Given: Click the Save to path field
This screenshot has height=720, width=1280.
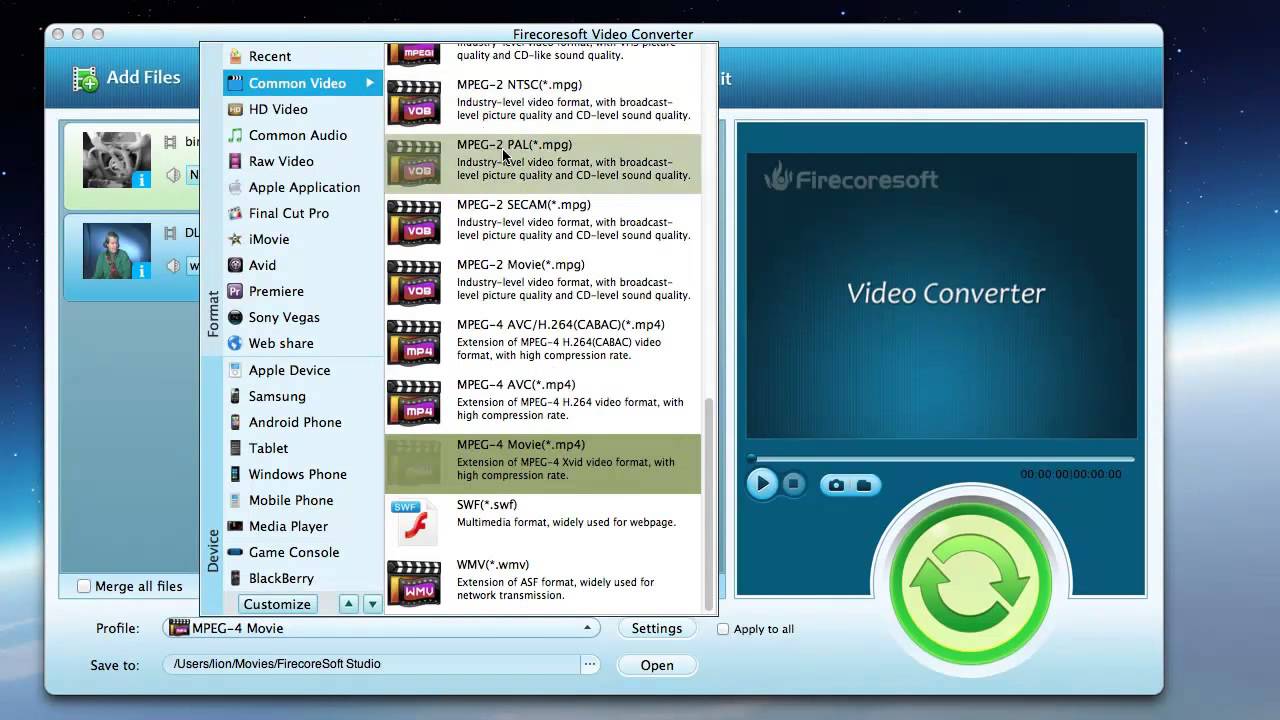Looking at the screenshot, I should coord(372,664).
